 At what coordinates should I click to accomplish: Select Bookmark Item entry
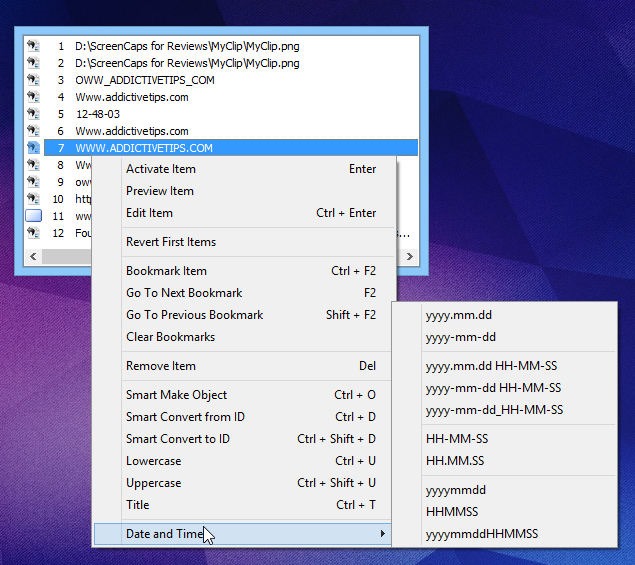coord(243,271)
